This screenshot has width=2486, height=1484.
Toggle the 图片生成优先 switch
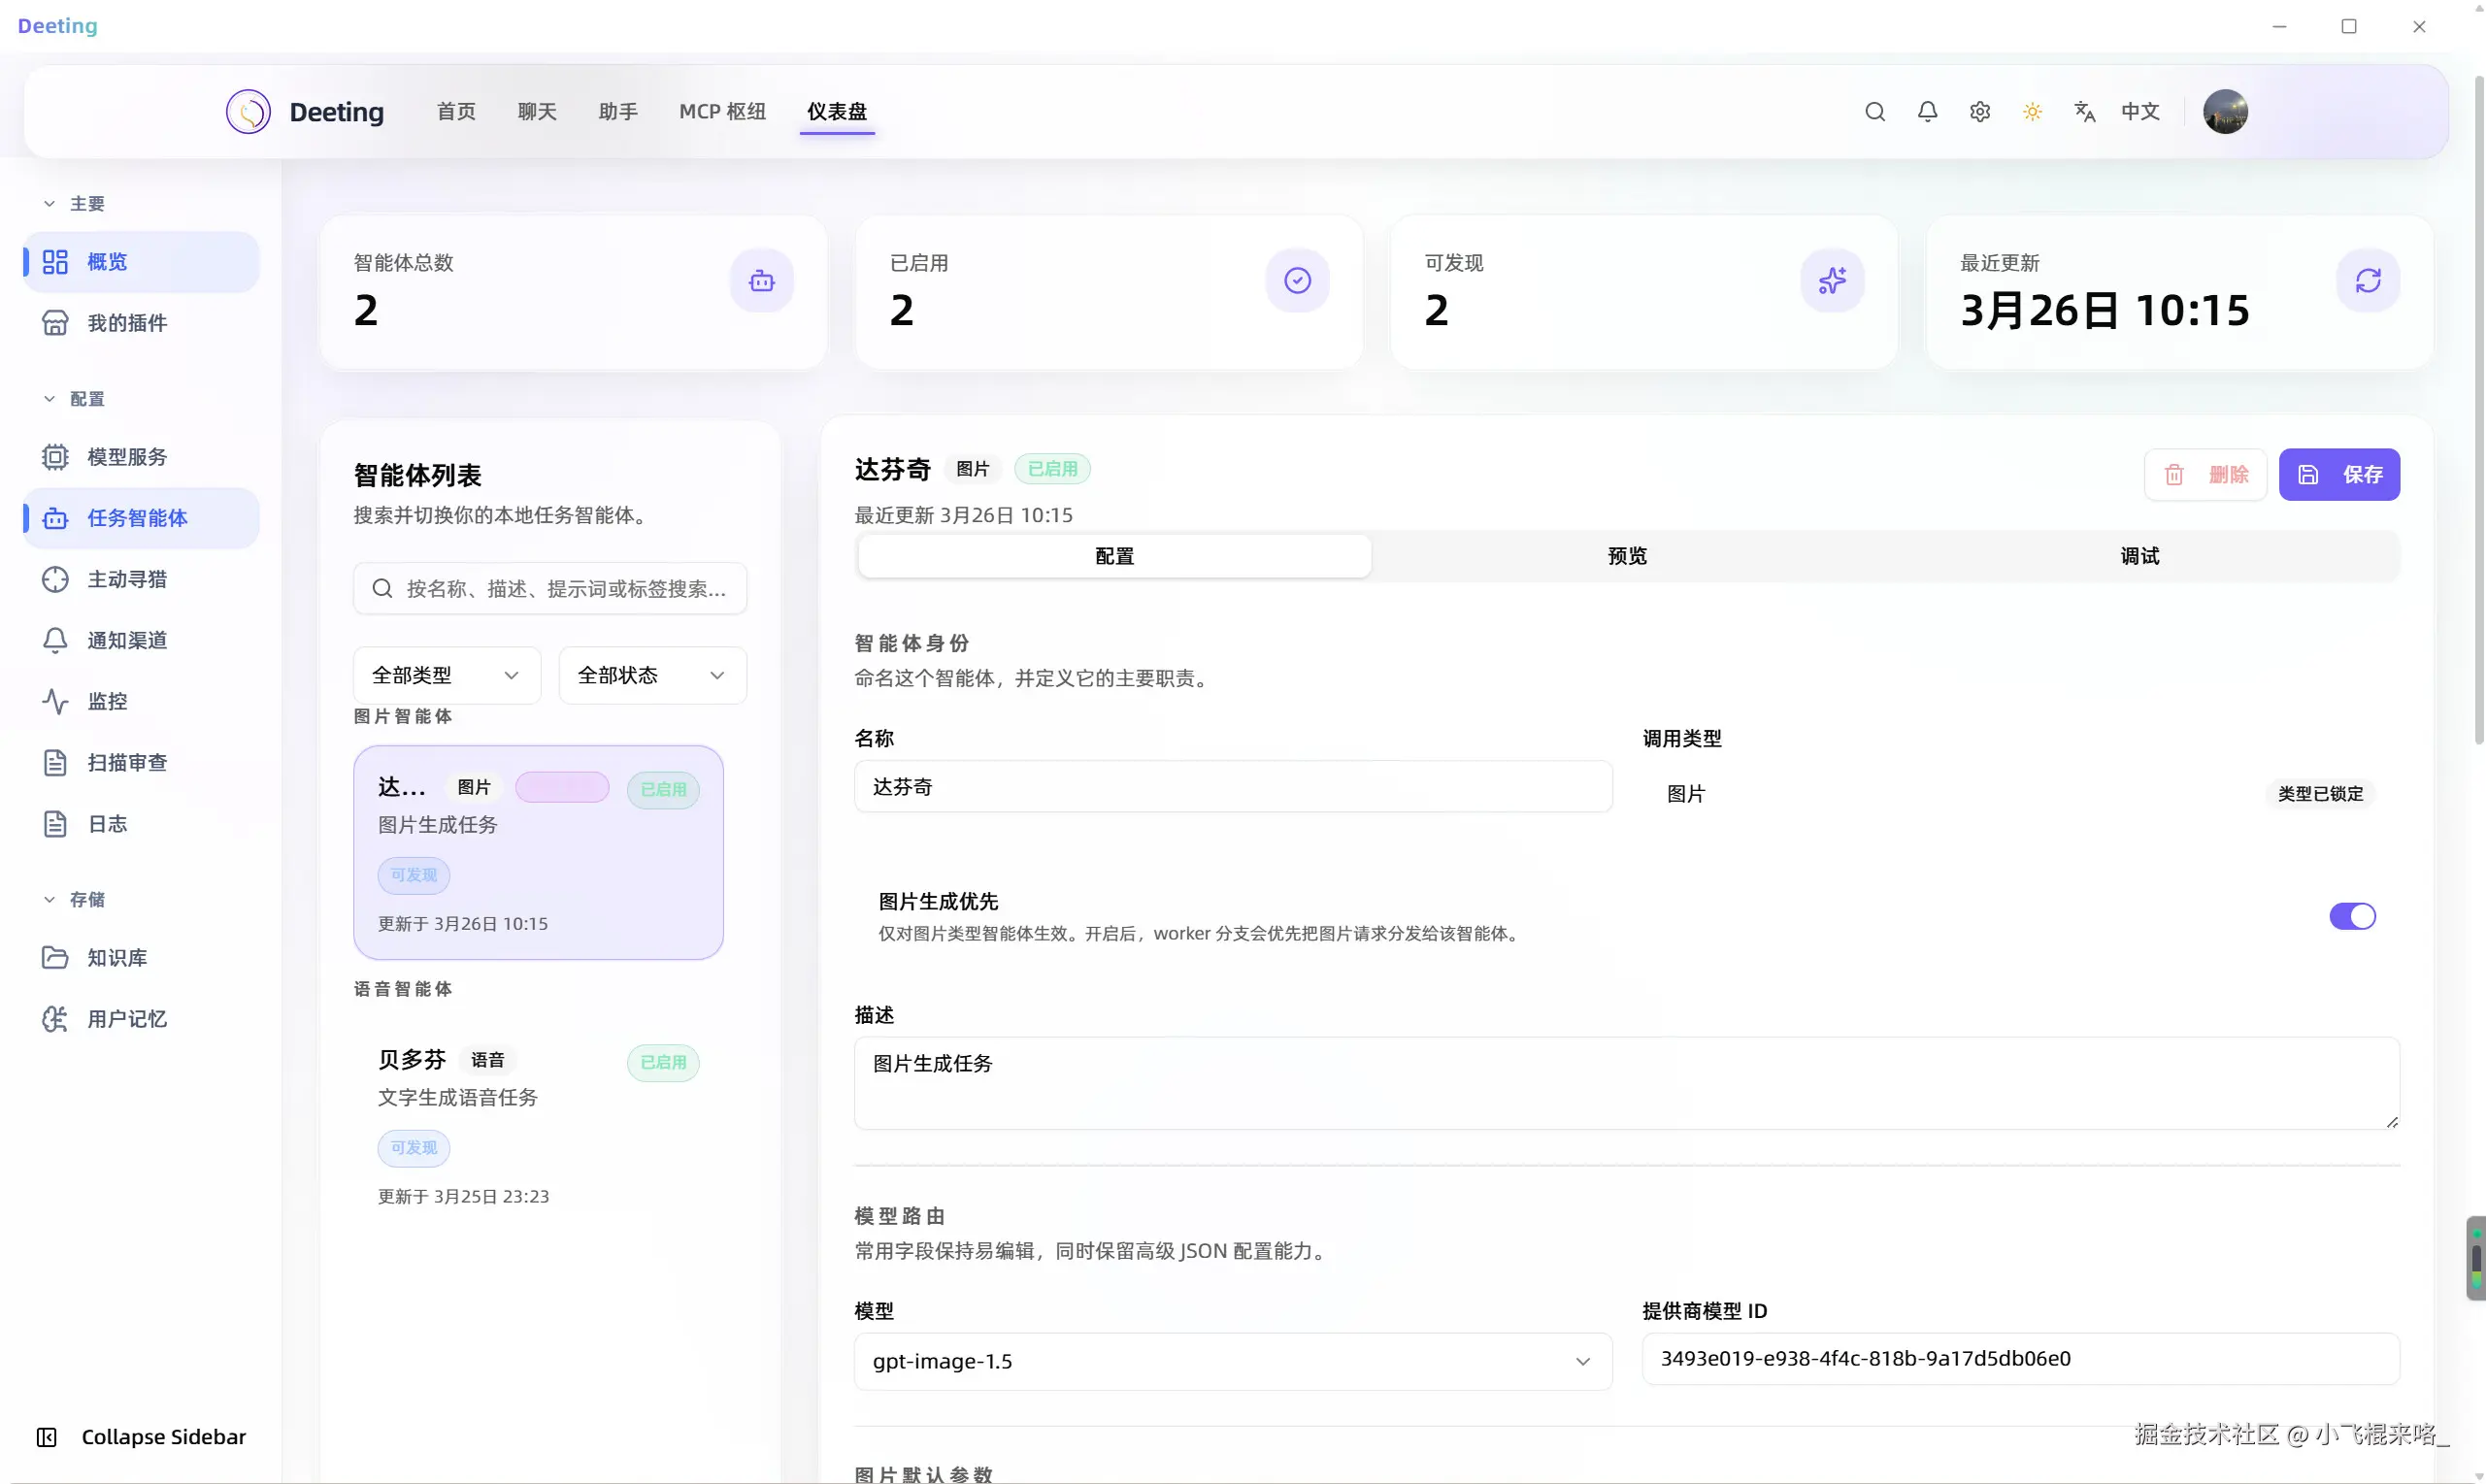(2352, 916)
